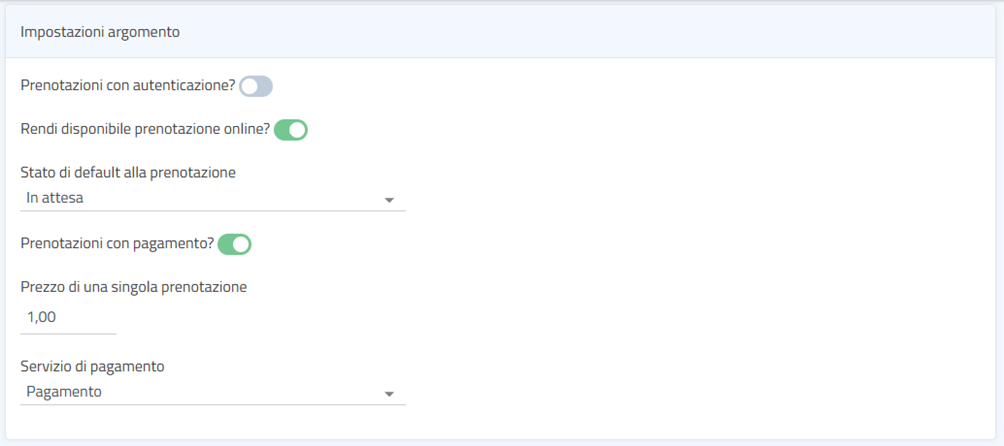
Task: Open the Stato di default alla prenotazione dropdown
Action: point(212,198)
